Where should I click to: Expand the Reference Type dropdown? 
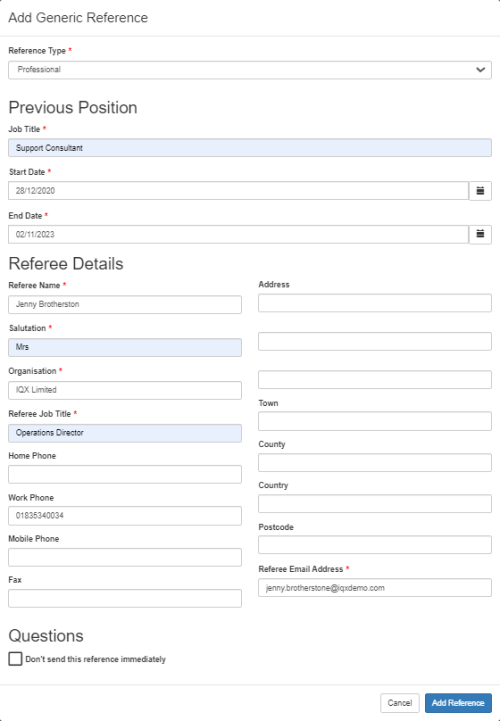pos(250,70)
